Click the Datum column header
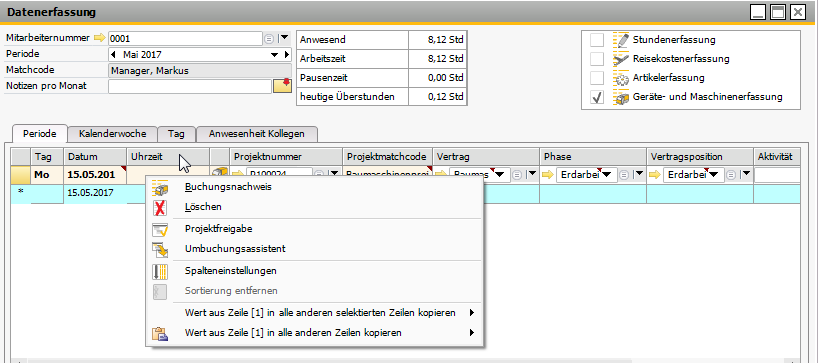 [x=95, y=156]
